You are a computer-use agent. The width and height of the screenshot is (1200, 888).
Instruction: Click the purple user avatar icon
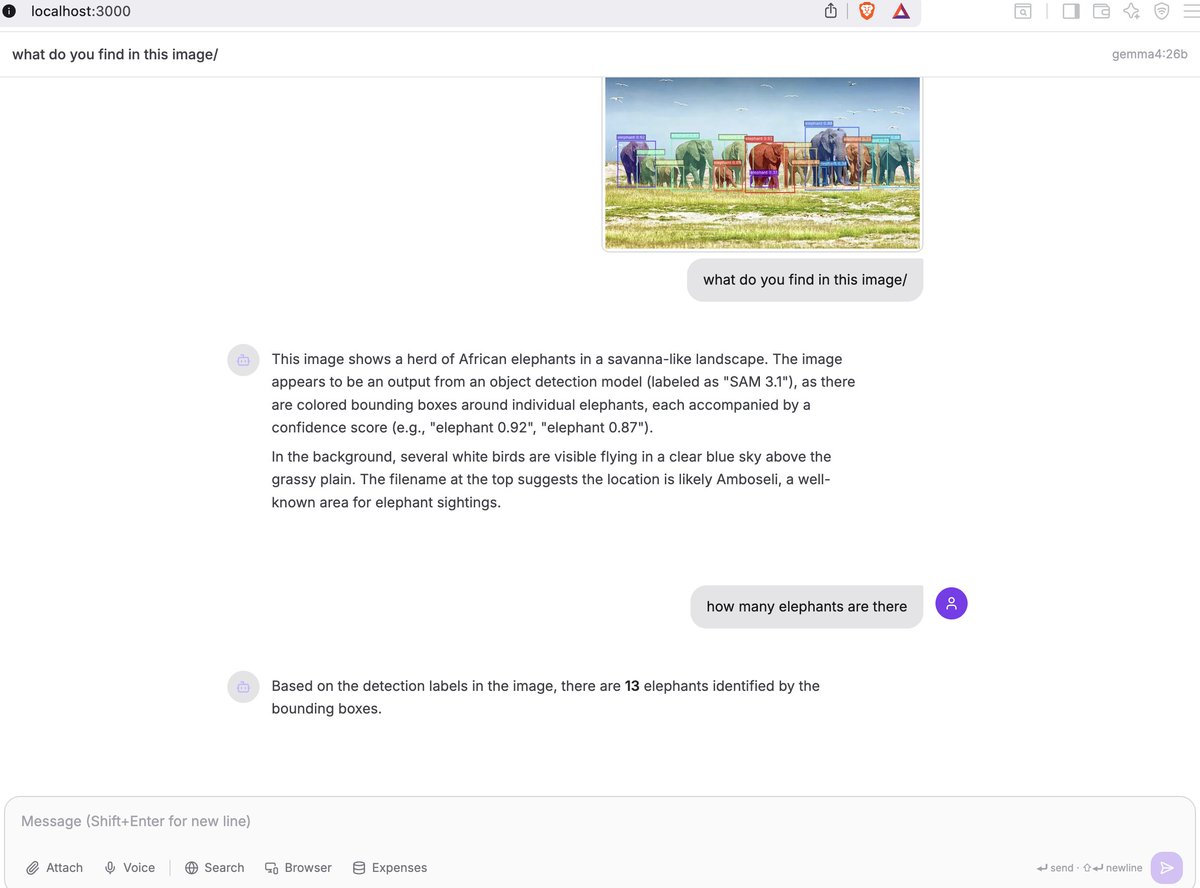[951, 603]
